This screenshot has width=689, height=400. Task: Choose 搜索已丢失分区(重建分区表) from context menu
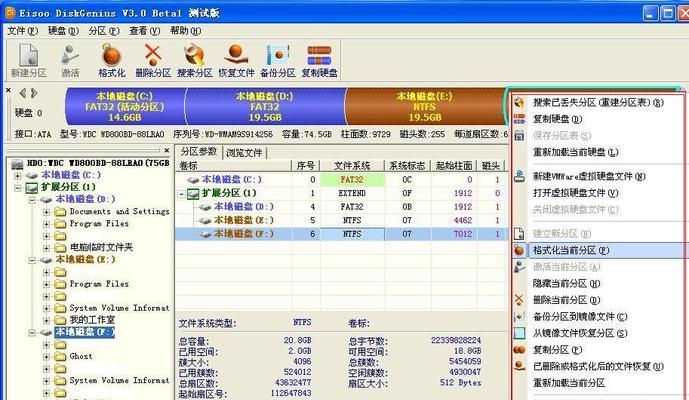point(598,102)
